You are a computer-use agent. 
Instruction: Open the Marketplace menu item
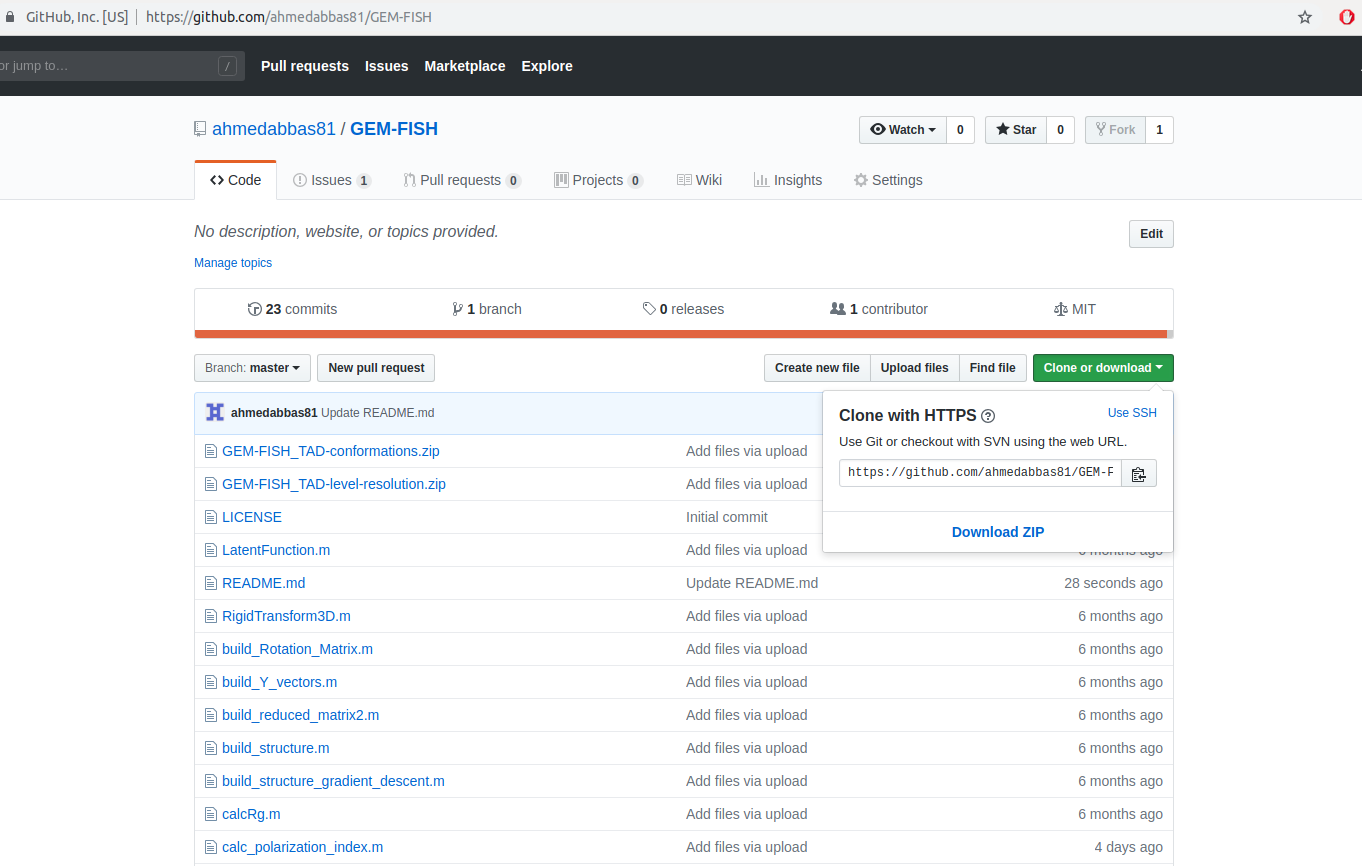pos(464,66)
